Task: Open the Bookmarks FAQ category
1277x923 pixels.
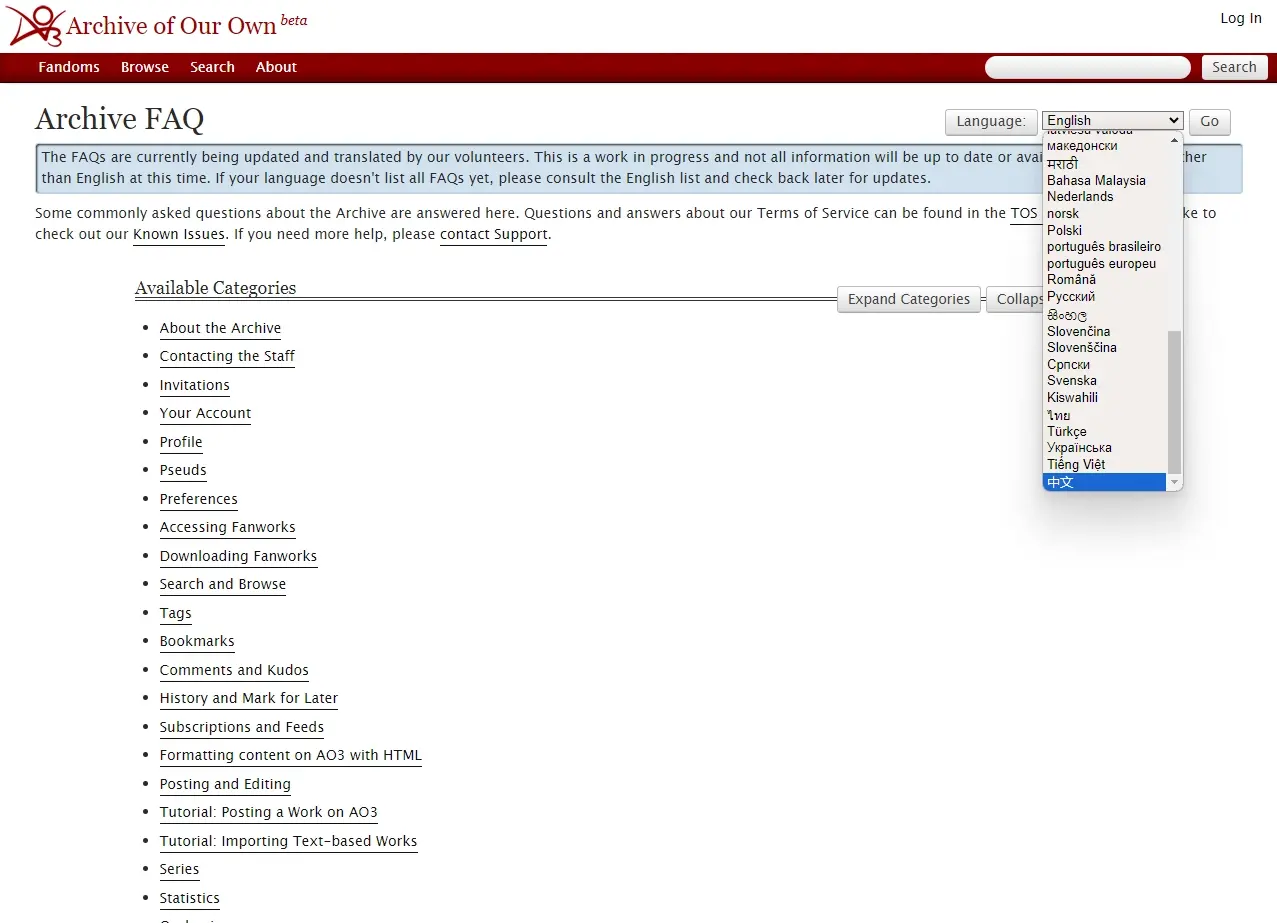Action: (197, 641)
